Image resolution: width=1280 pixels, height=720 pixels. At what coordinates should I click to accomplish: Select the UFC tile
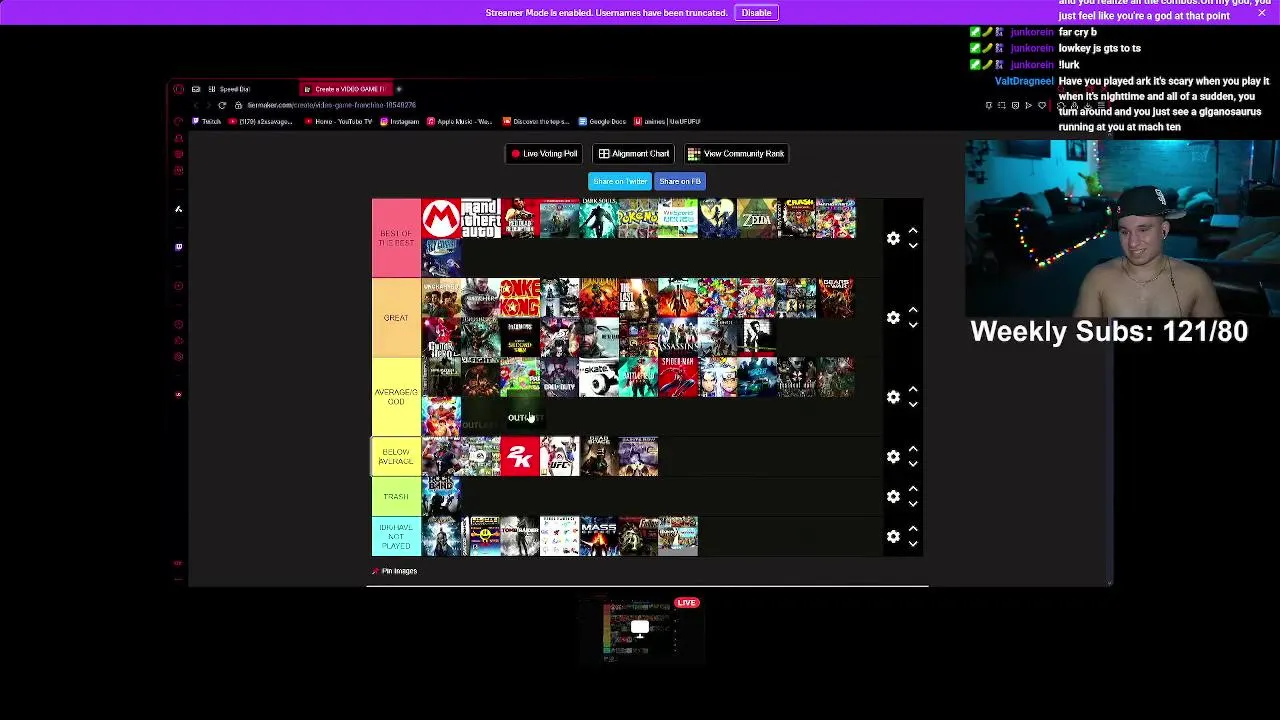coord(559,456)
